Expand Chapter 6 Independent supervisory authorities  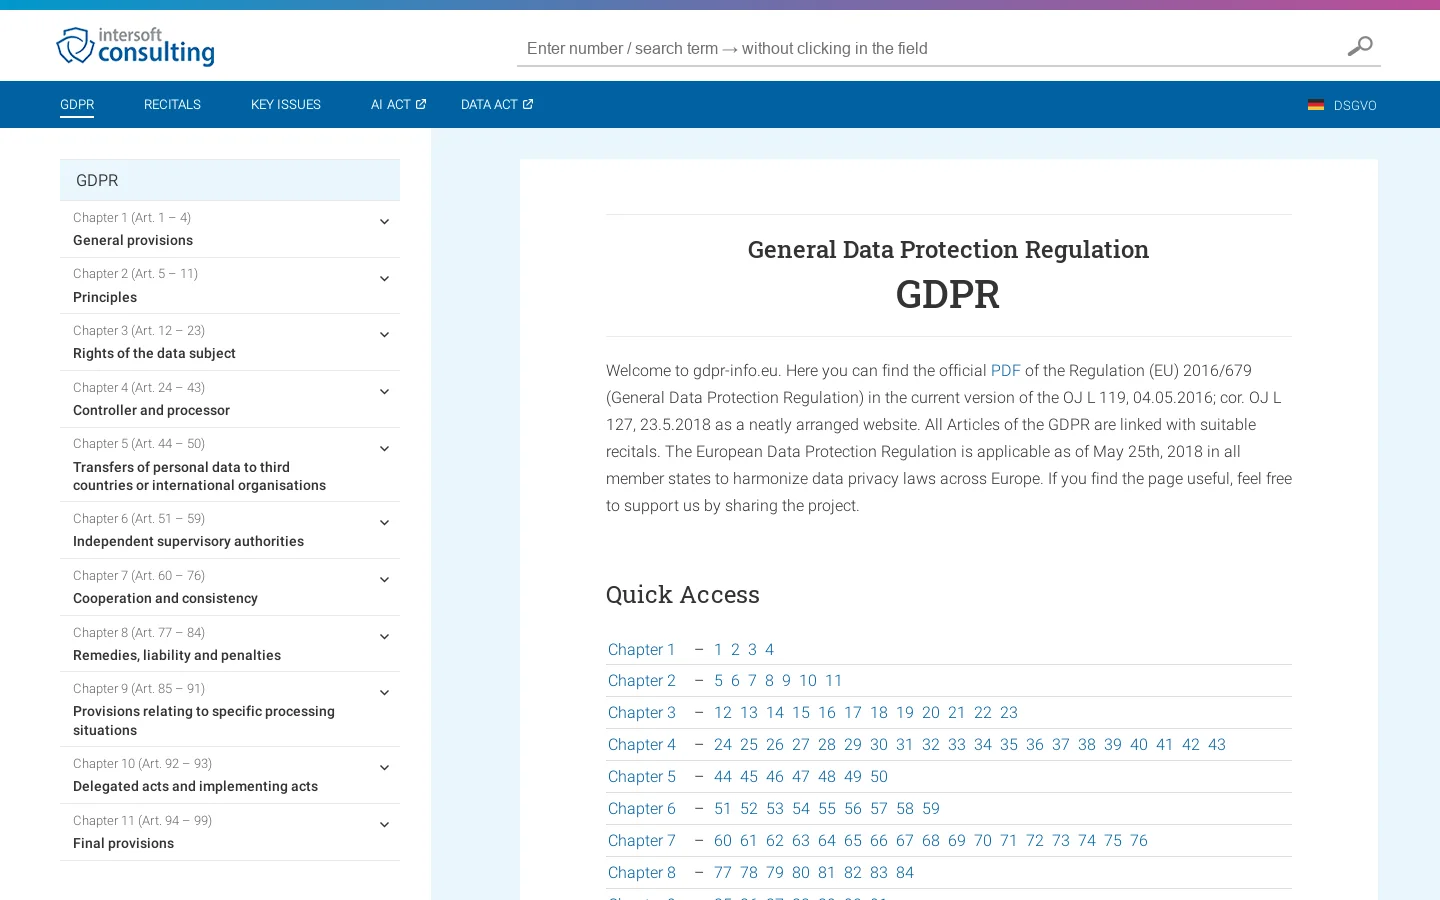384,523
